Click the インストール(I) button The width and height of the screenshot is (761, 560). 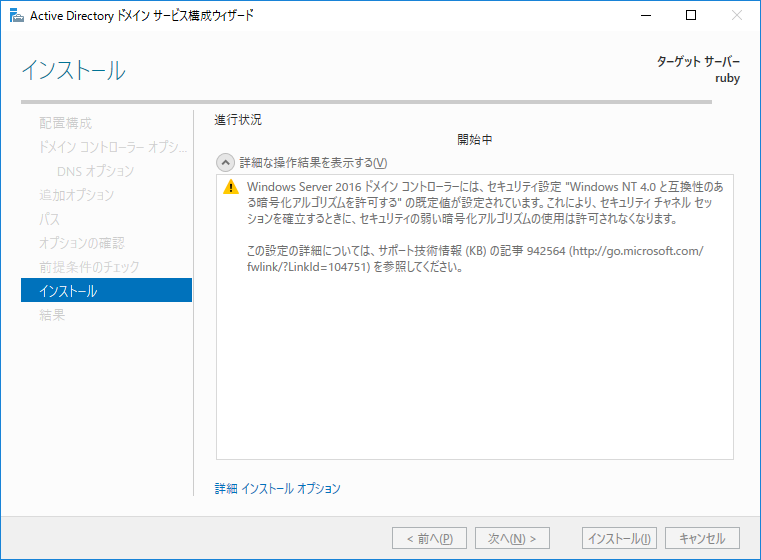point(619,538)
